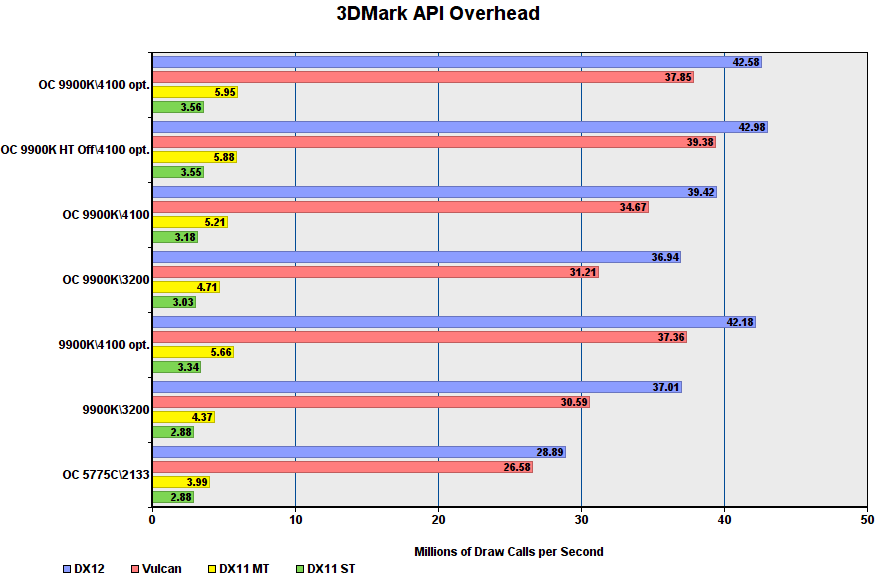
Task: Click the yellow bar valued 5.88
Action: pos(195,157)
